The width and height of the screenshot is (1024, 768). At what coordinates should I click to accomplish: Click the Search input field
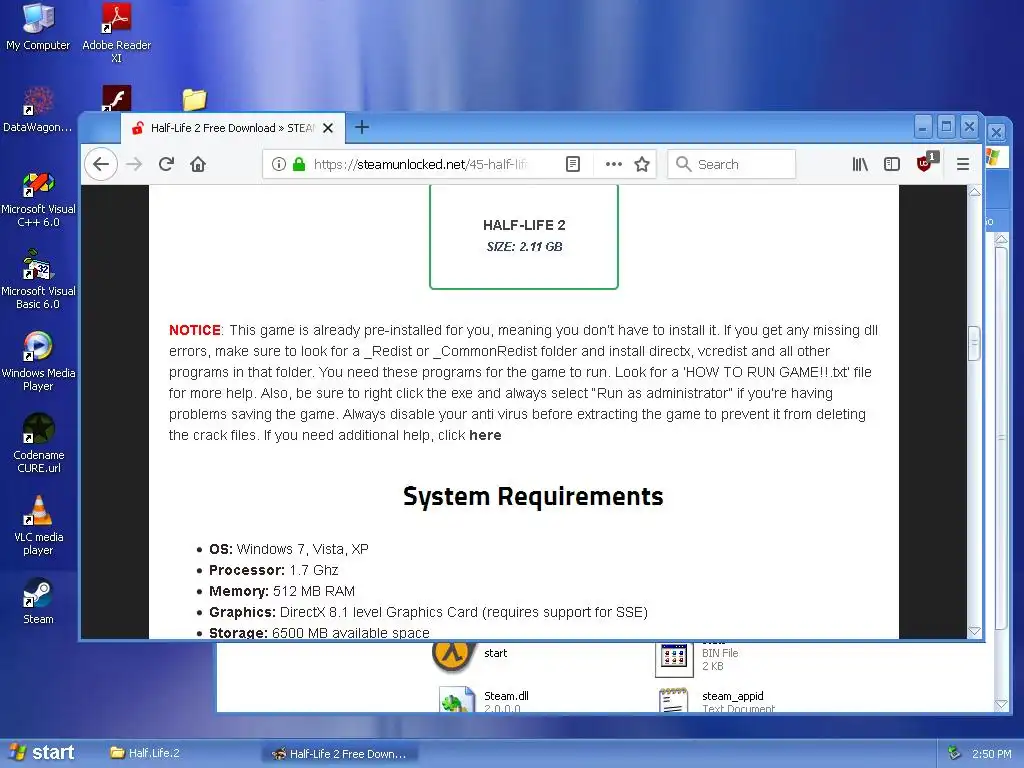point(731,164)
